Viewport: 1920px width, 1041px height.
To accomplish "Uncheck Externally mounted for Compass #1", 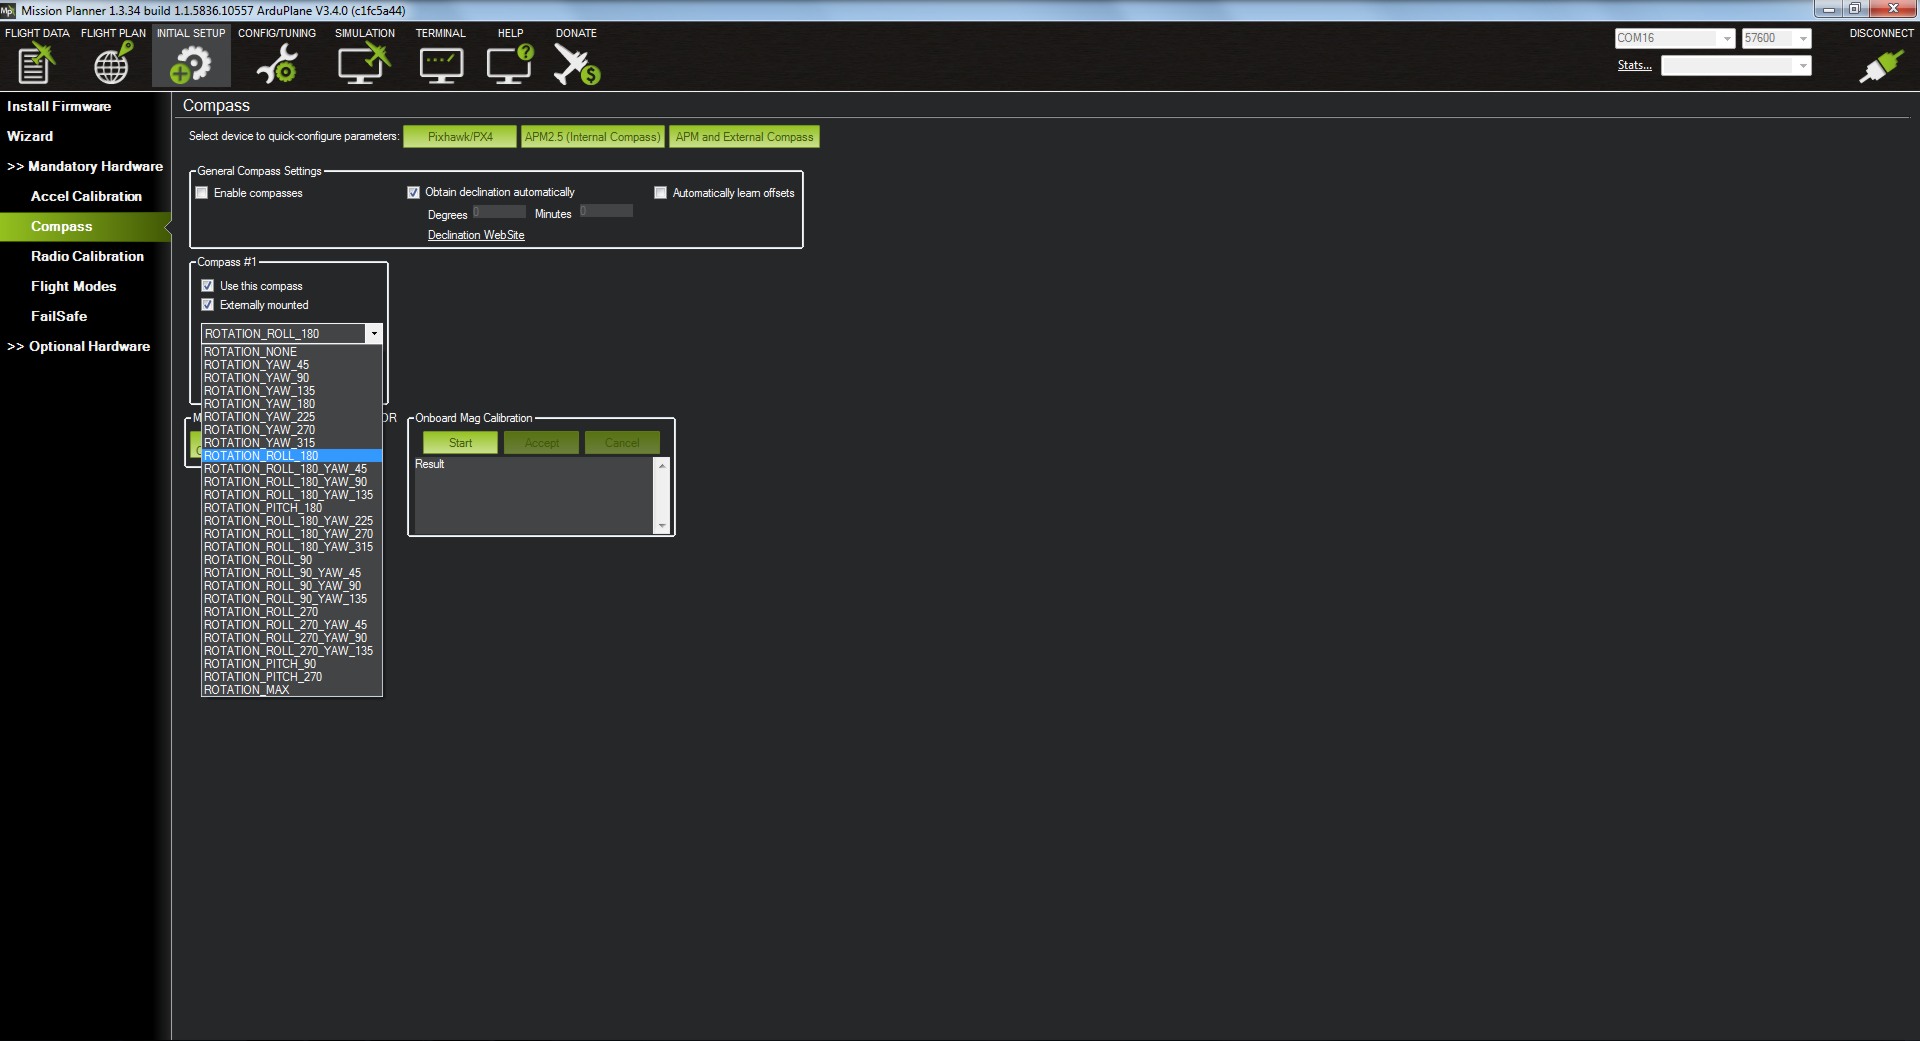I will click(x=208, y=305).
